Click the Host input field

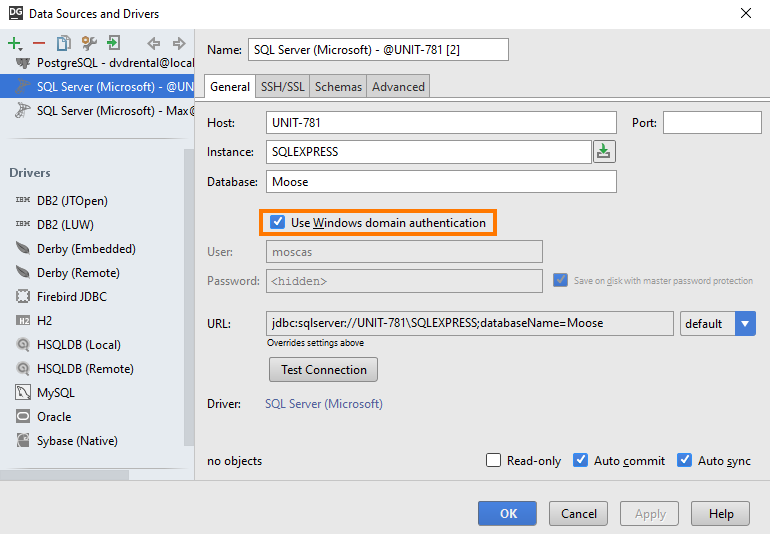click(441, 122)
